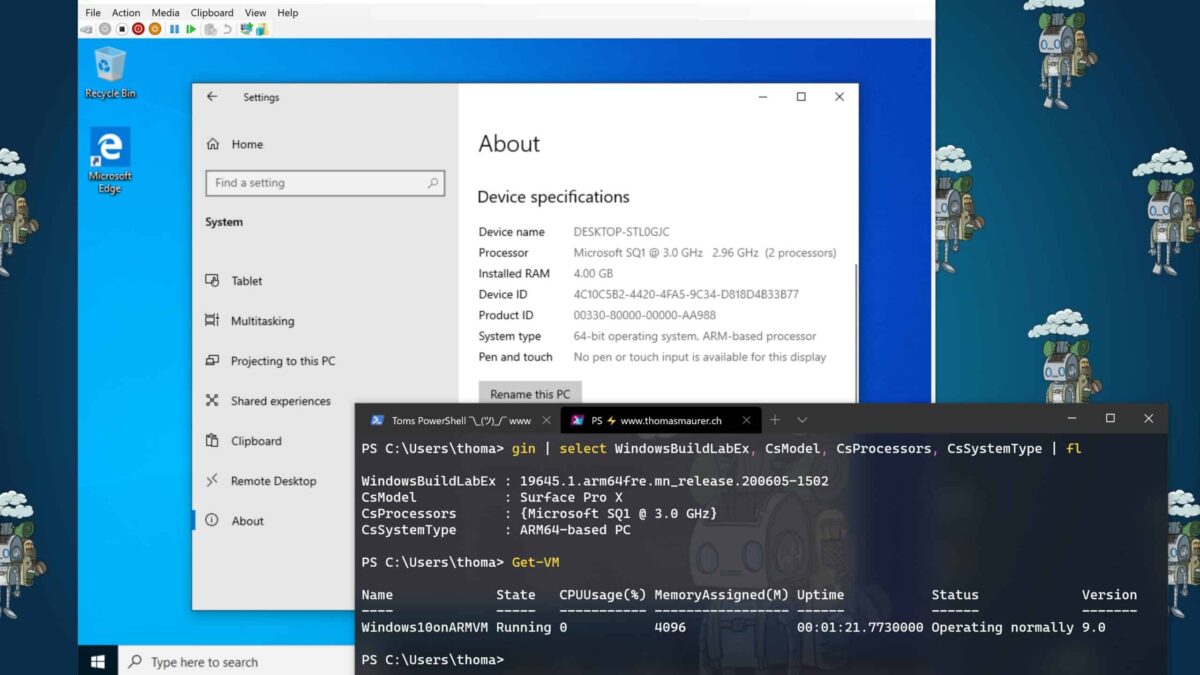This screenshot has width=1200, height=675.
Task: Click the Enhanced Session toolbar icon
Action: pyautogui.click(x=246, y=29)
